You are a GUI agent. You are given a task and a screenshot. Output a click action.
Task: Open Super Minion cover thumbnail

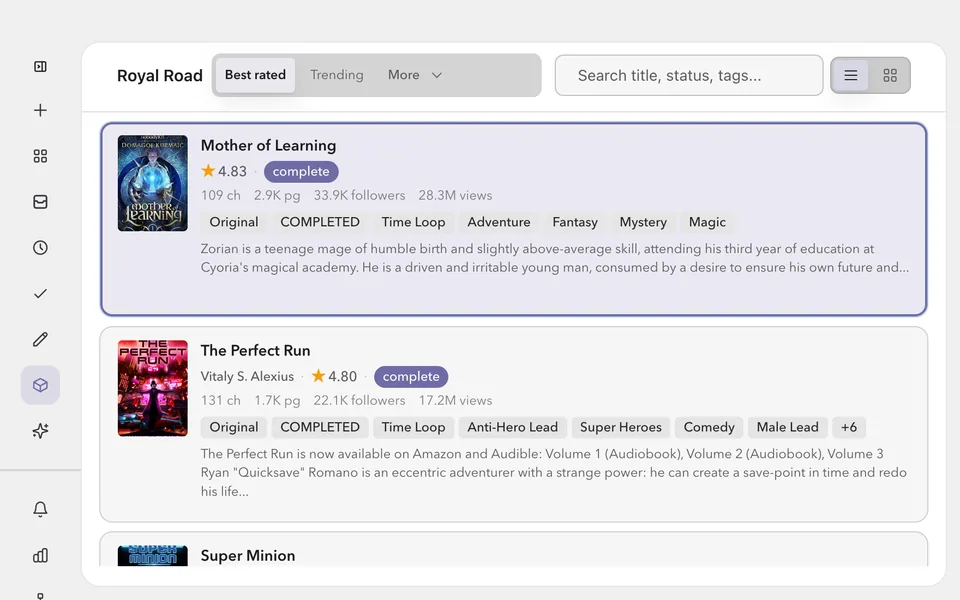tap(152, 556)
